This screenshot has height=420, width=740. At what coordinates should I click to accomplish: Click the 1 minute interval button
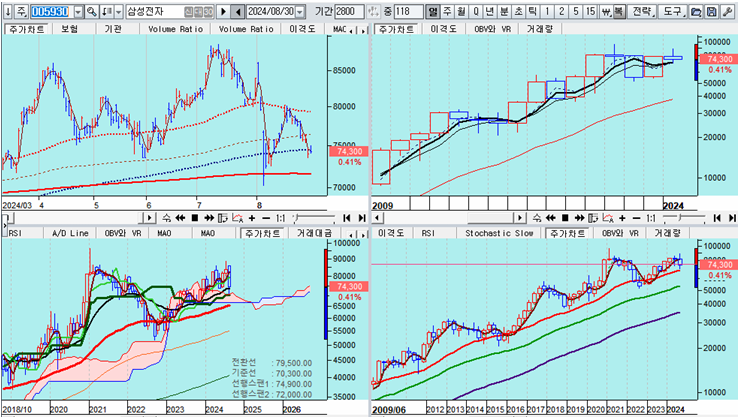tap(547, 11)
